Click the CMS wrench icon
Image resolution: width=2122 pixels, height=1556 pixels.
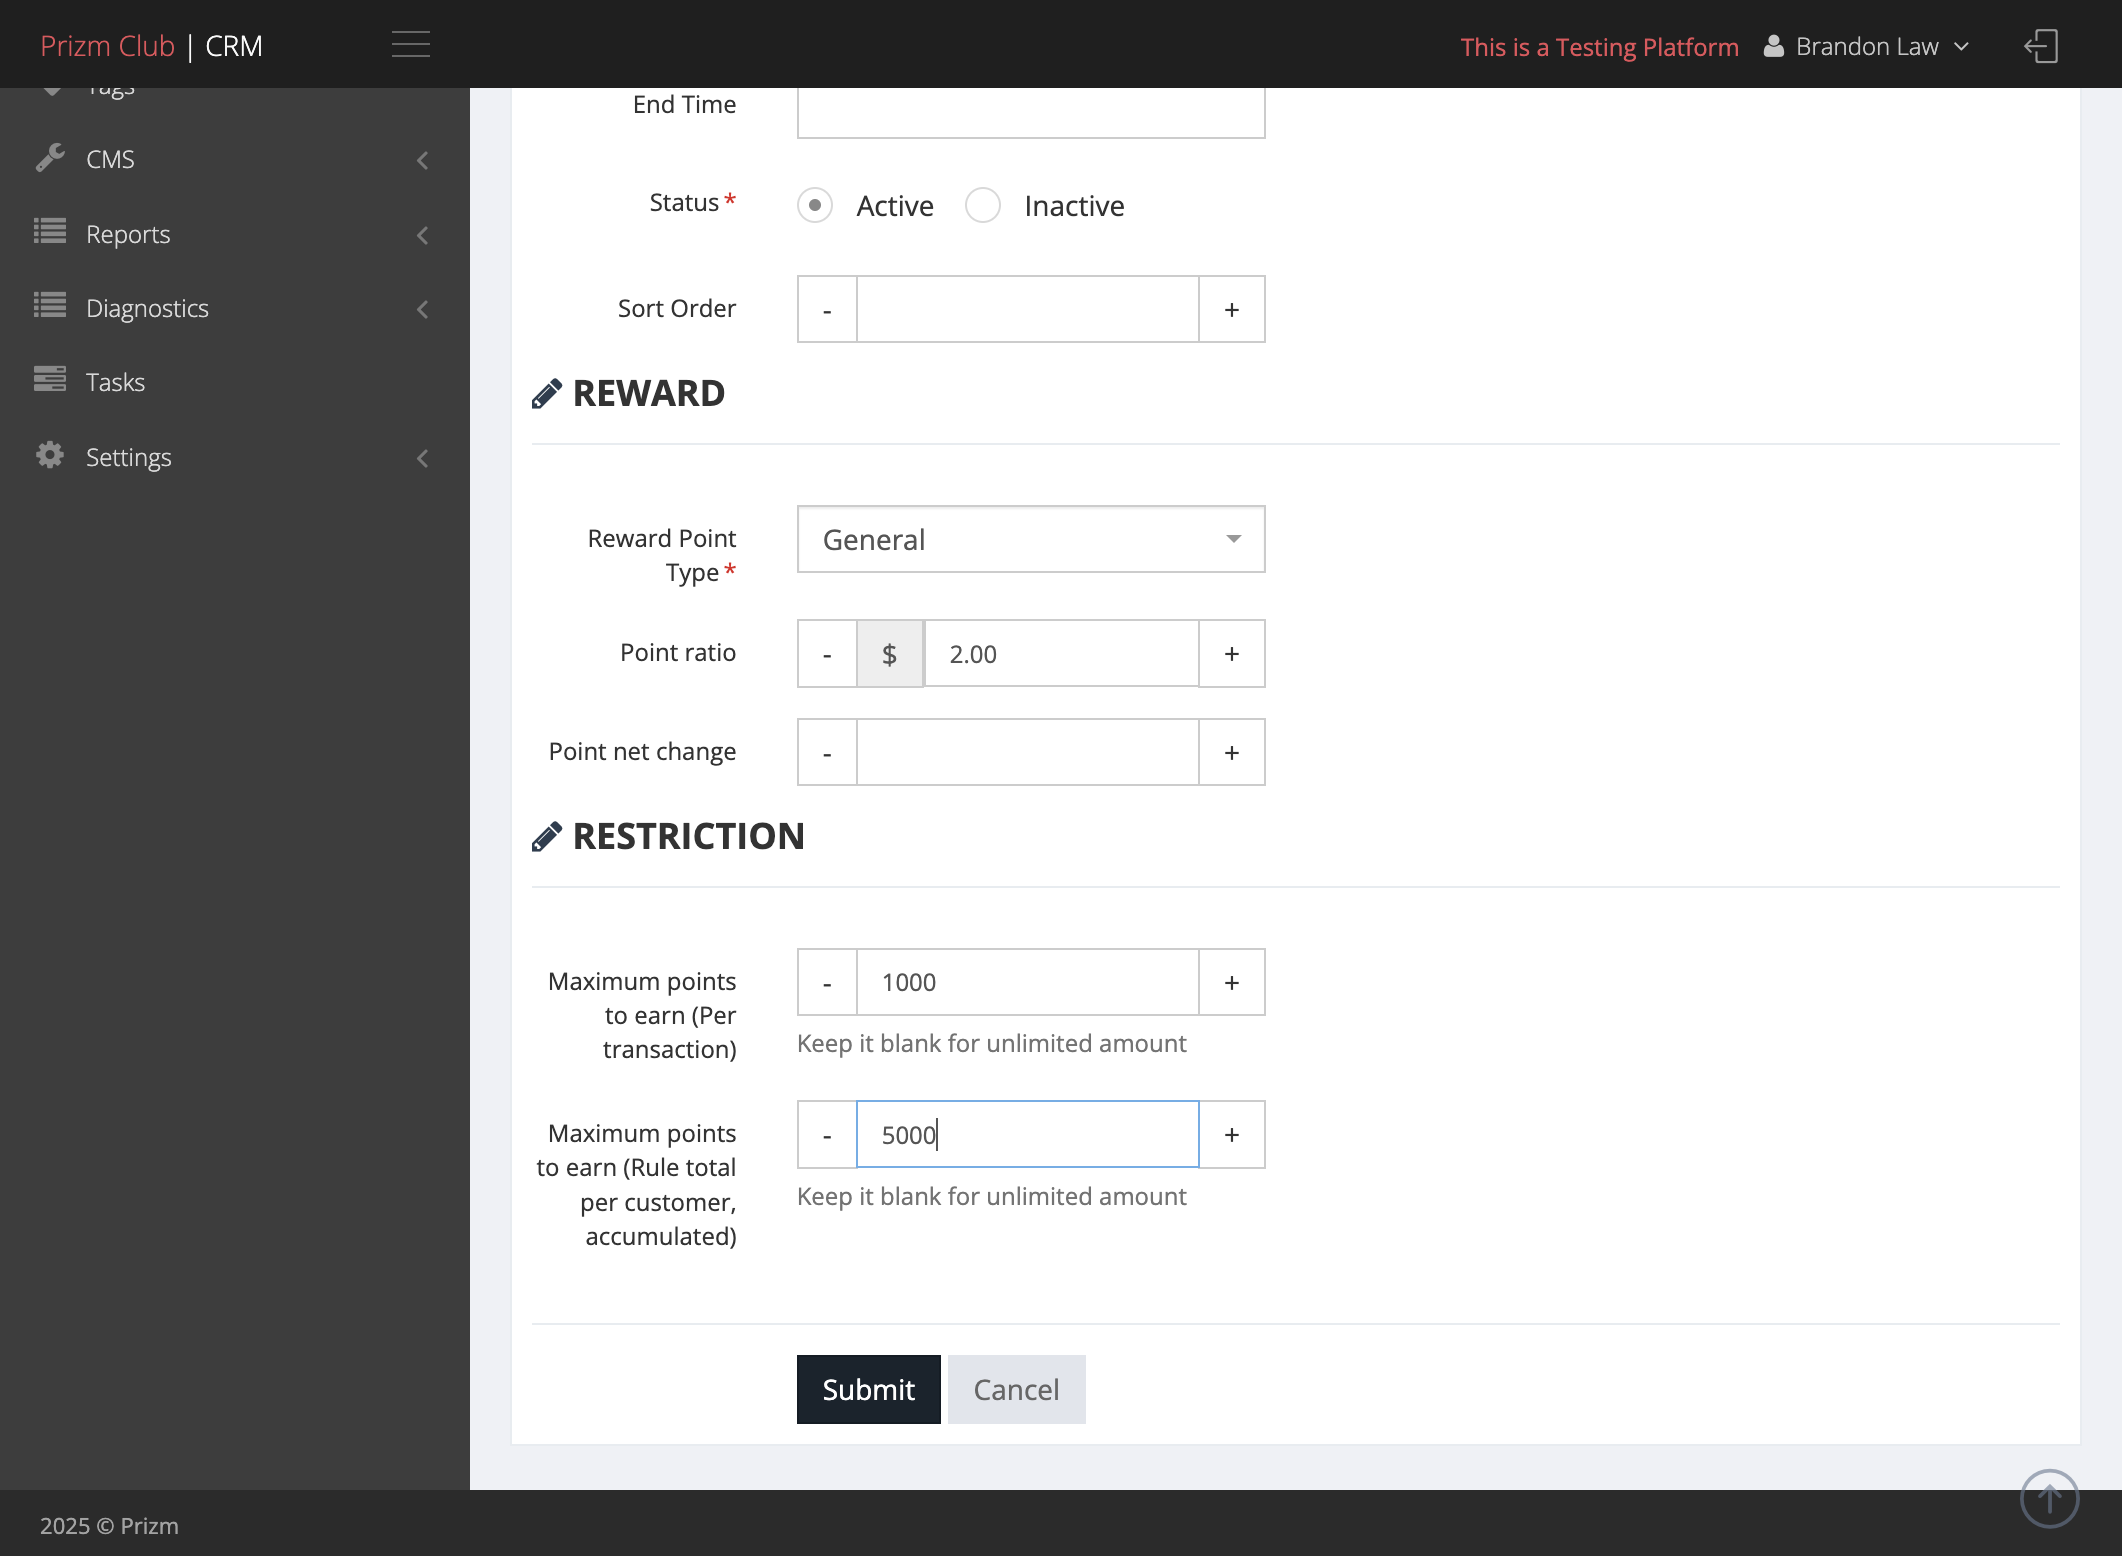50,158
